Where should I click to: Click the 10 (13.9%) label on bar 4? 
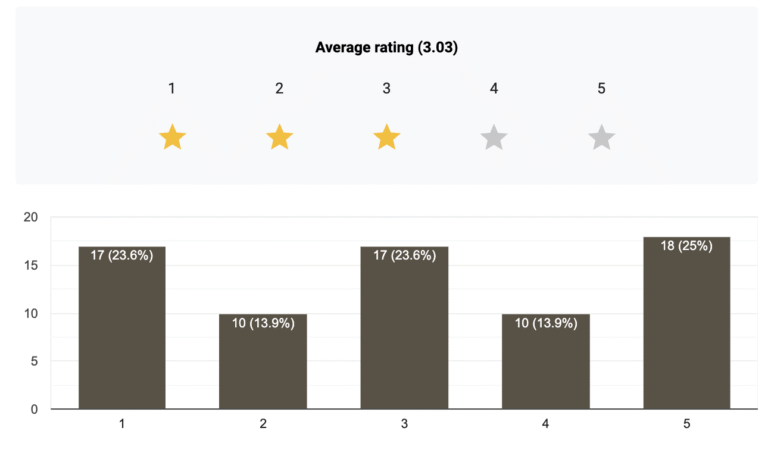click(546, 323)
